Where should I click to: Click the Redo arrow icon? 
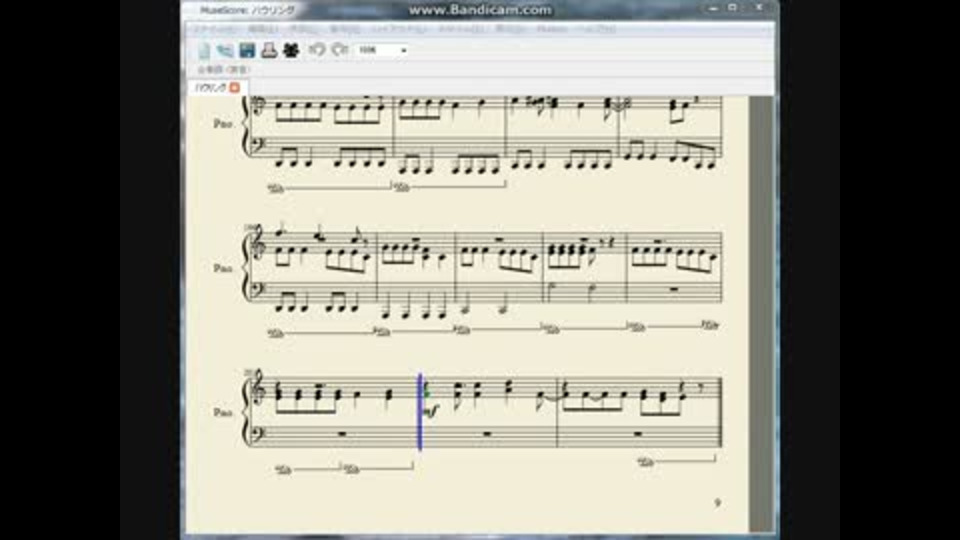(x=339, y=50)
